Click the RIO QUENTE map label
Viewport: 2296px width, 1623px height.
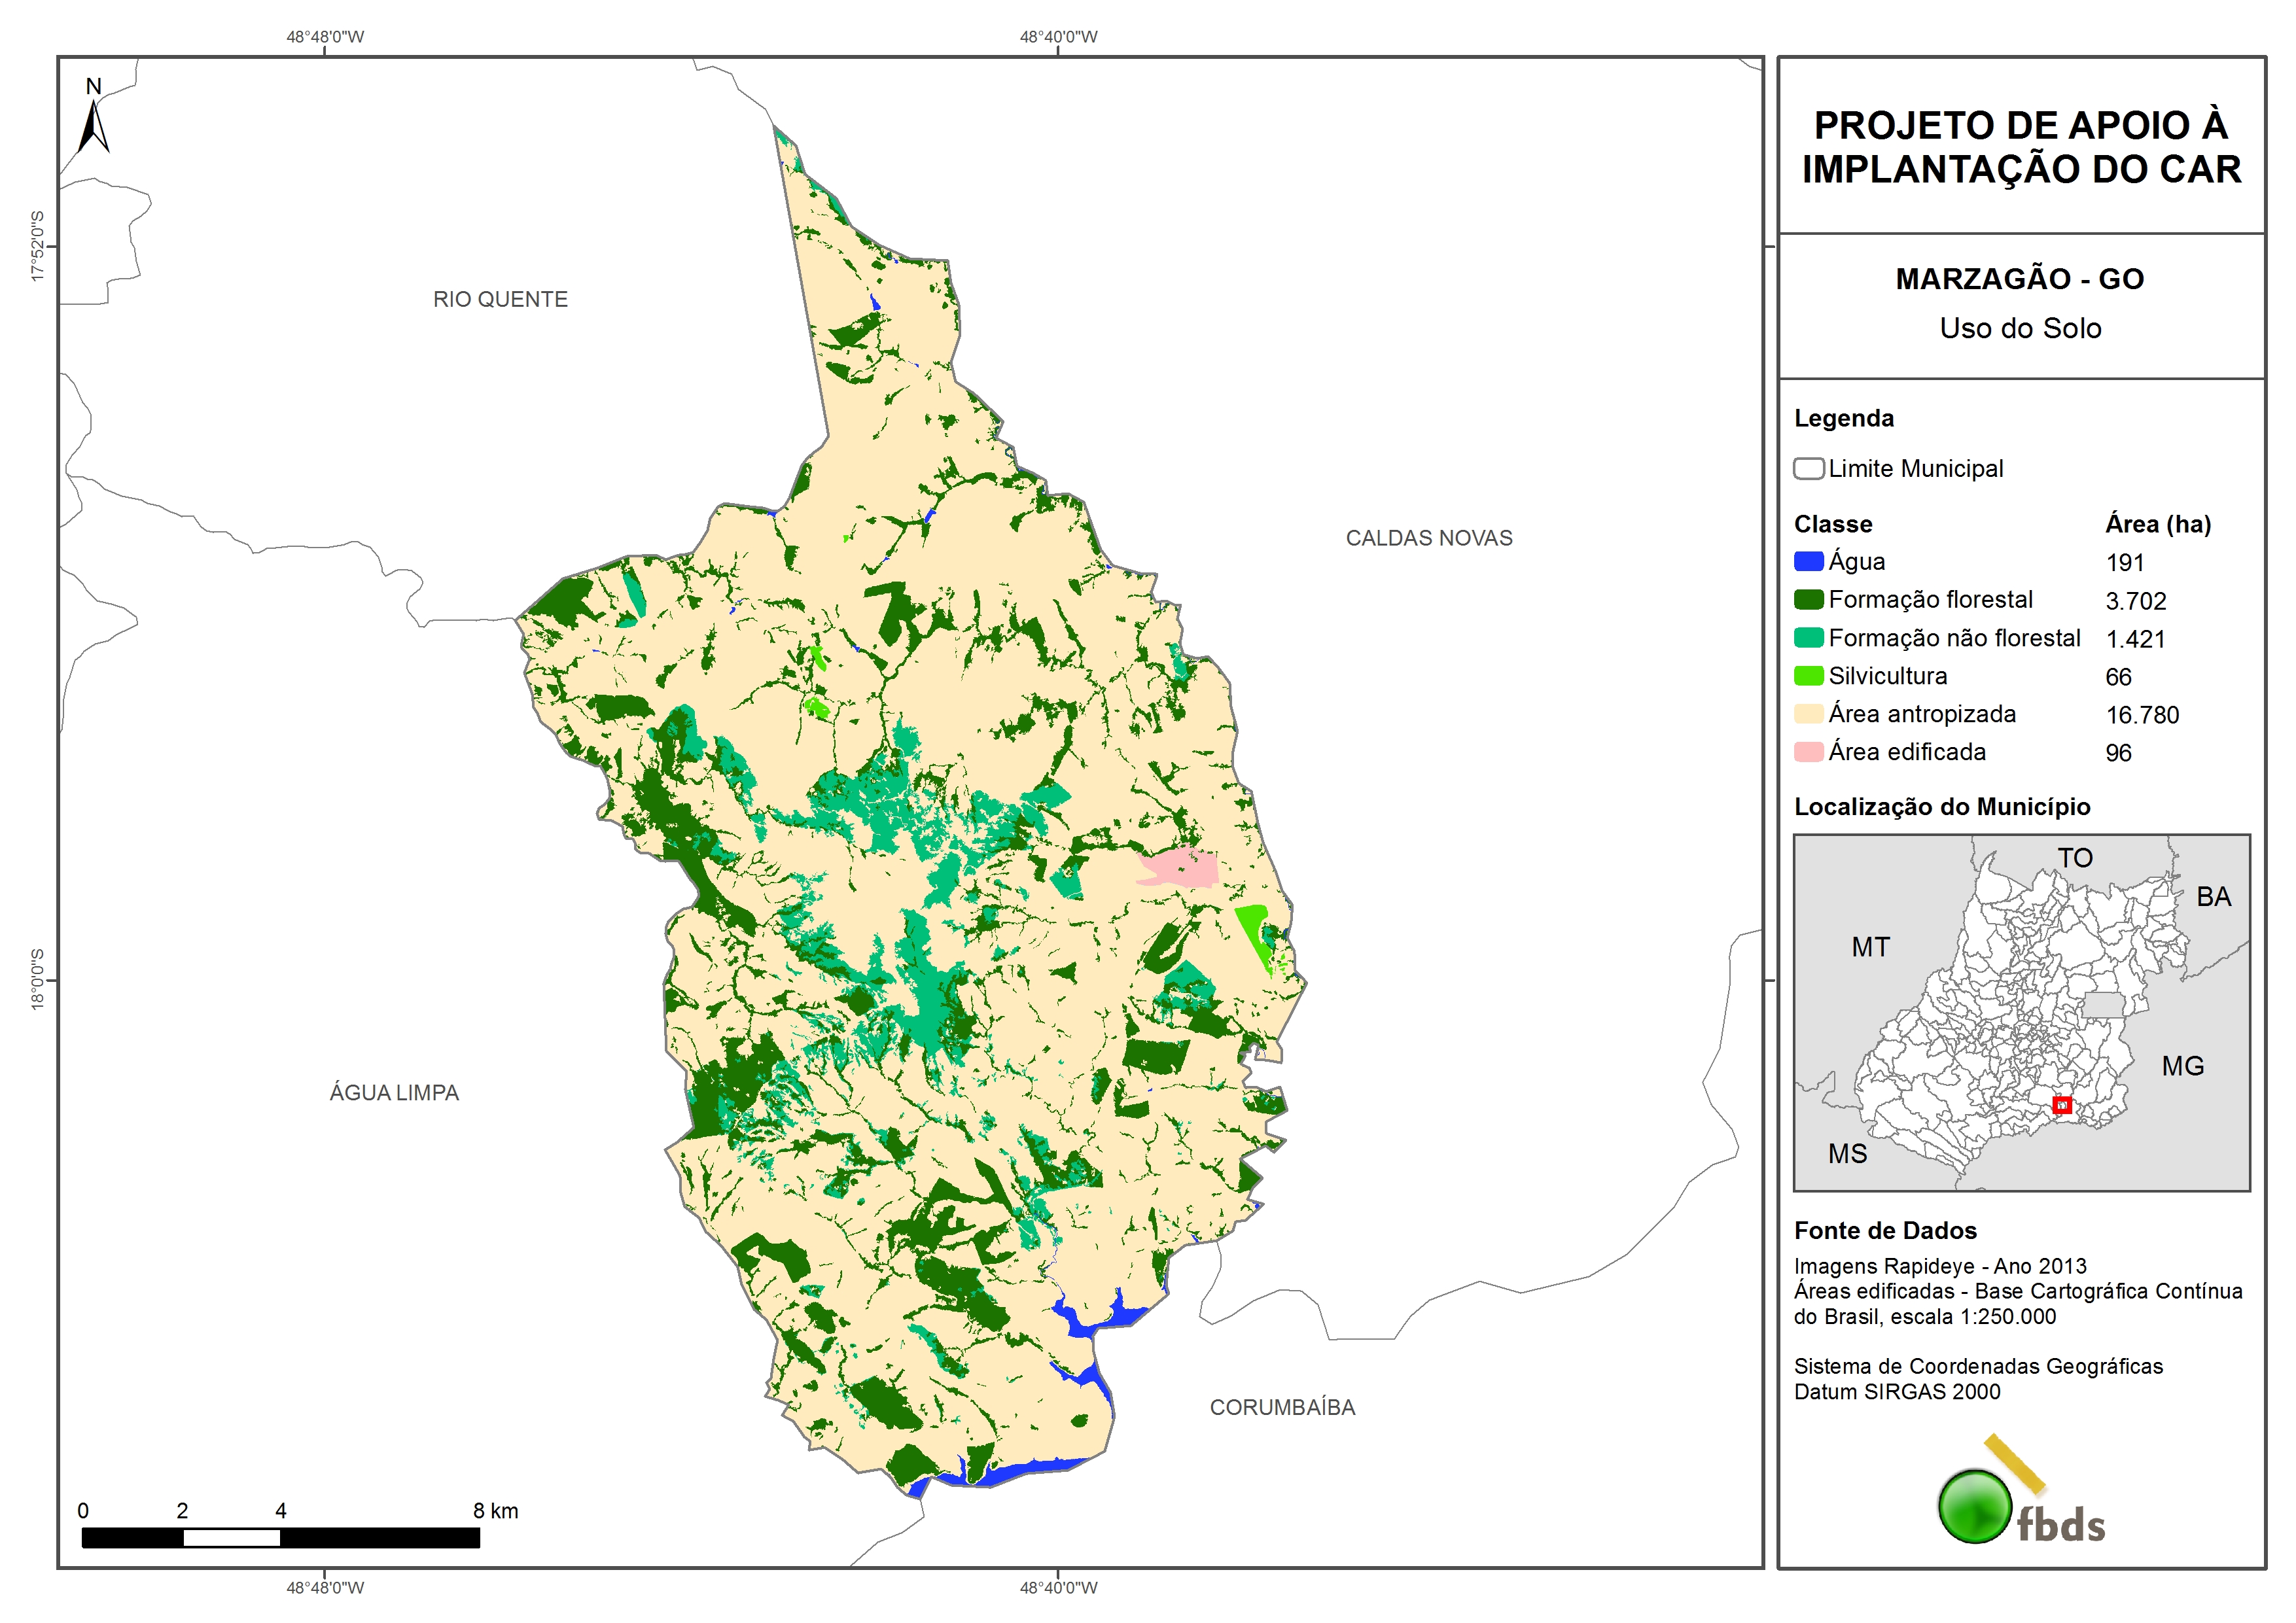(x=500, y=299)
